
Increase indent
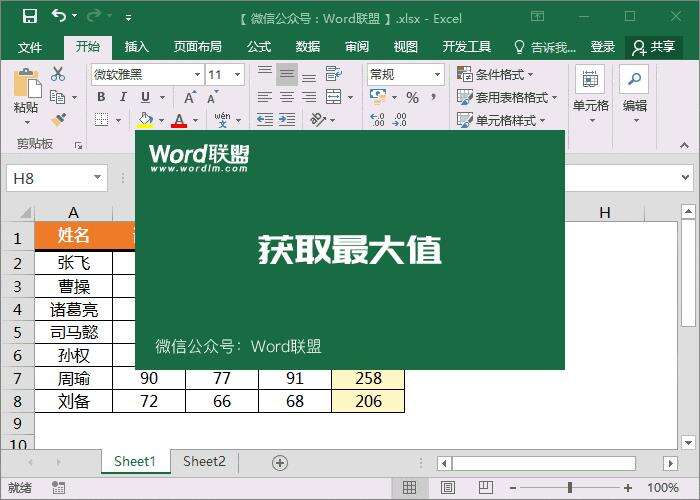(287, 120)
